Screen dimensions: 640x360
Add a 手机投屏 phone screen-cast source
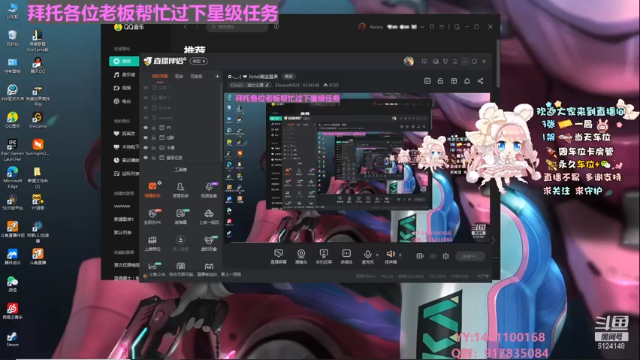coord(324,256)
